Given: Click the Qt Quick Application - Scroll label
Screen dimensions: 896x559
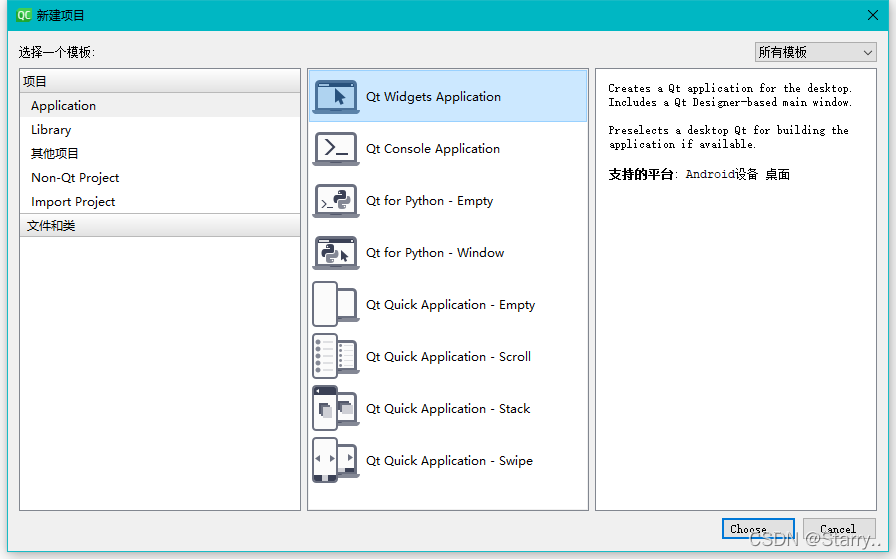Looking at the screenshot, I should [x=448, y=357].
